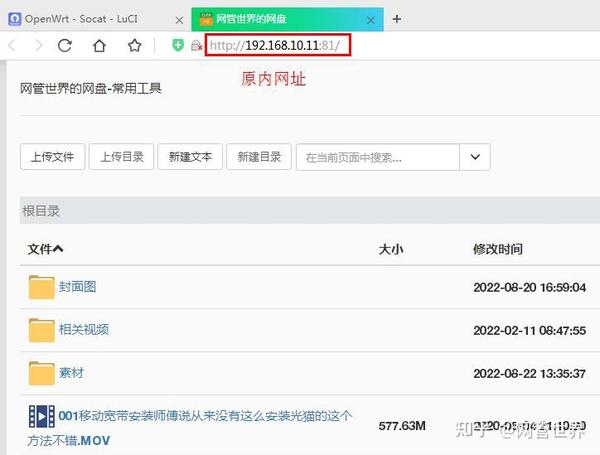Click the site info icon beside the URL

(x=196, y=46)
